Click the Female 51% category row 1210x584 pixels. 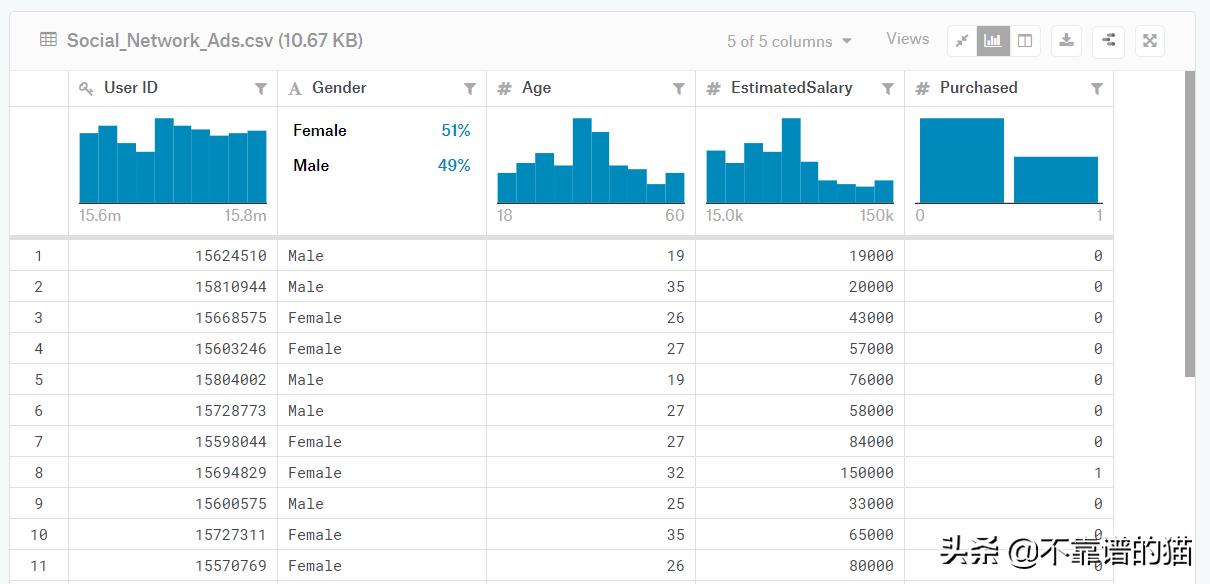[x=381, y=131]
